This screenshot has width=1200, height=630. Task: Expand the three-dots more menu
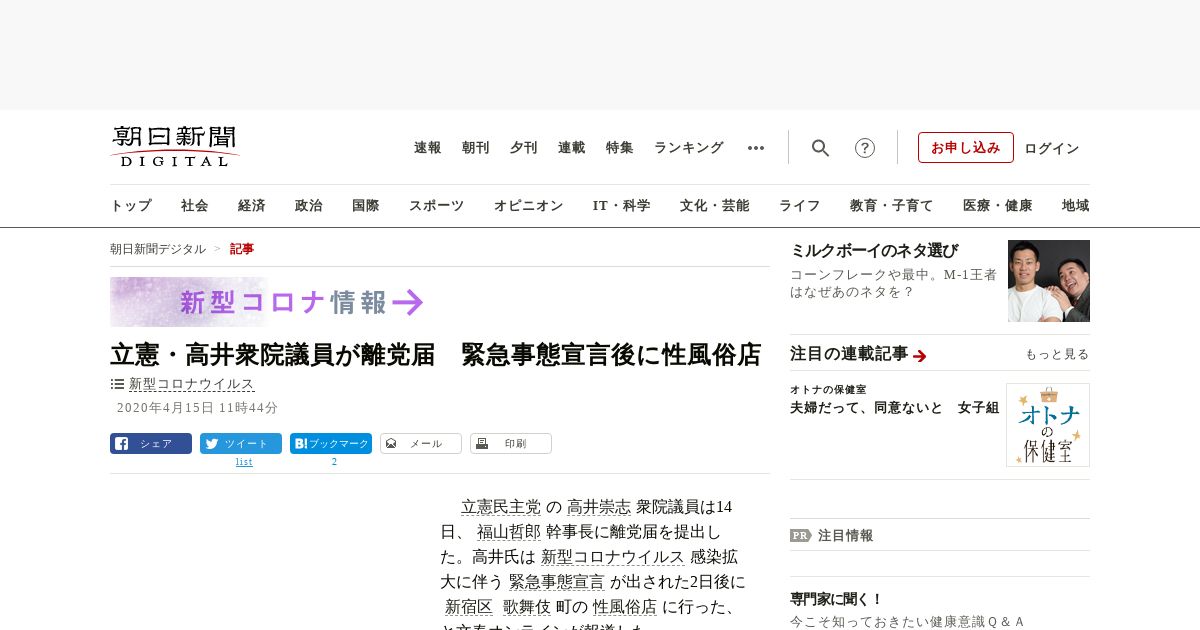[756, 148]
